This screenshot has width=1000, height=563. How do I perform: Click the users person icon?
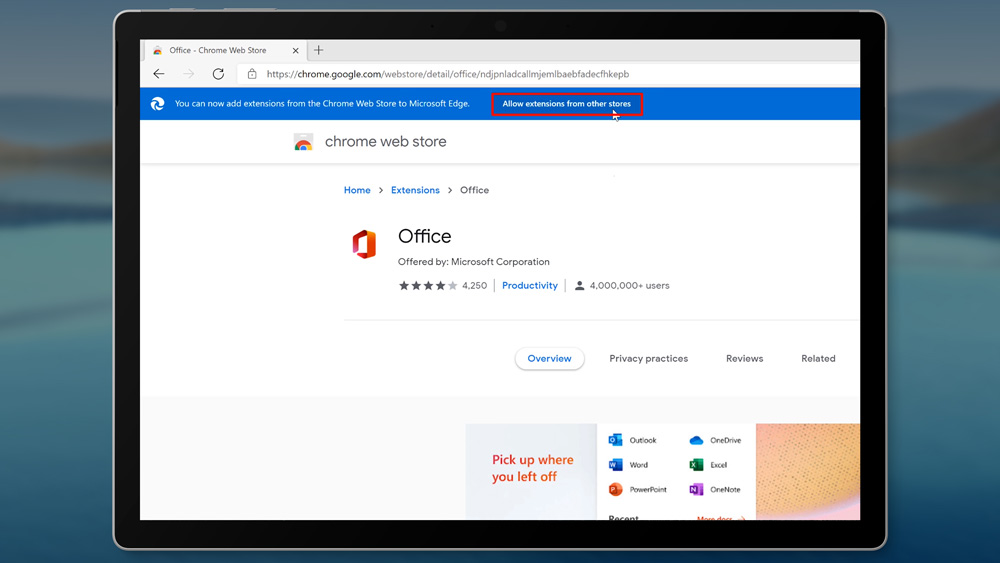point(579,286)
